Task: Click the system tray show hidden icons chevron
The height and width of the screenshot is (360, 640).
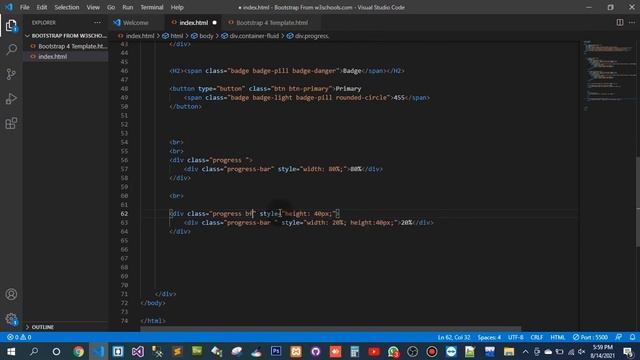Action: pyautogui.click(x=525, y=351)
